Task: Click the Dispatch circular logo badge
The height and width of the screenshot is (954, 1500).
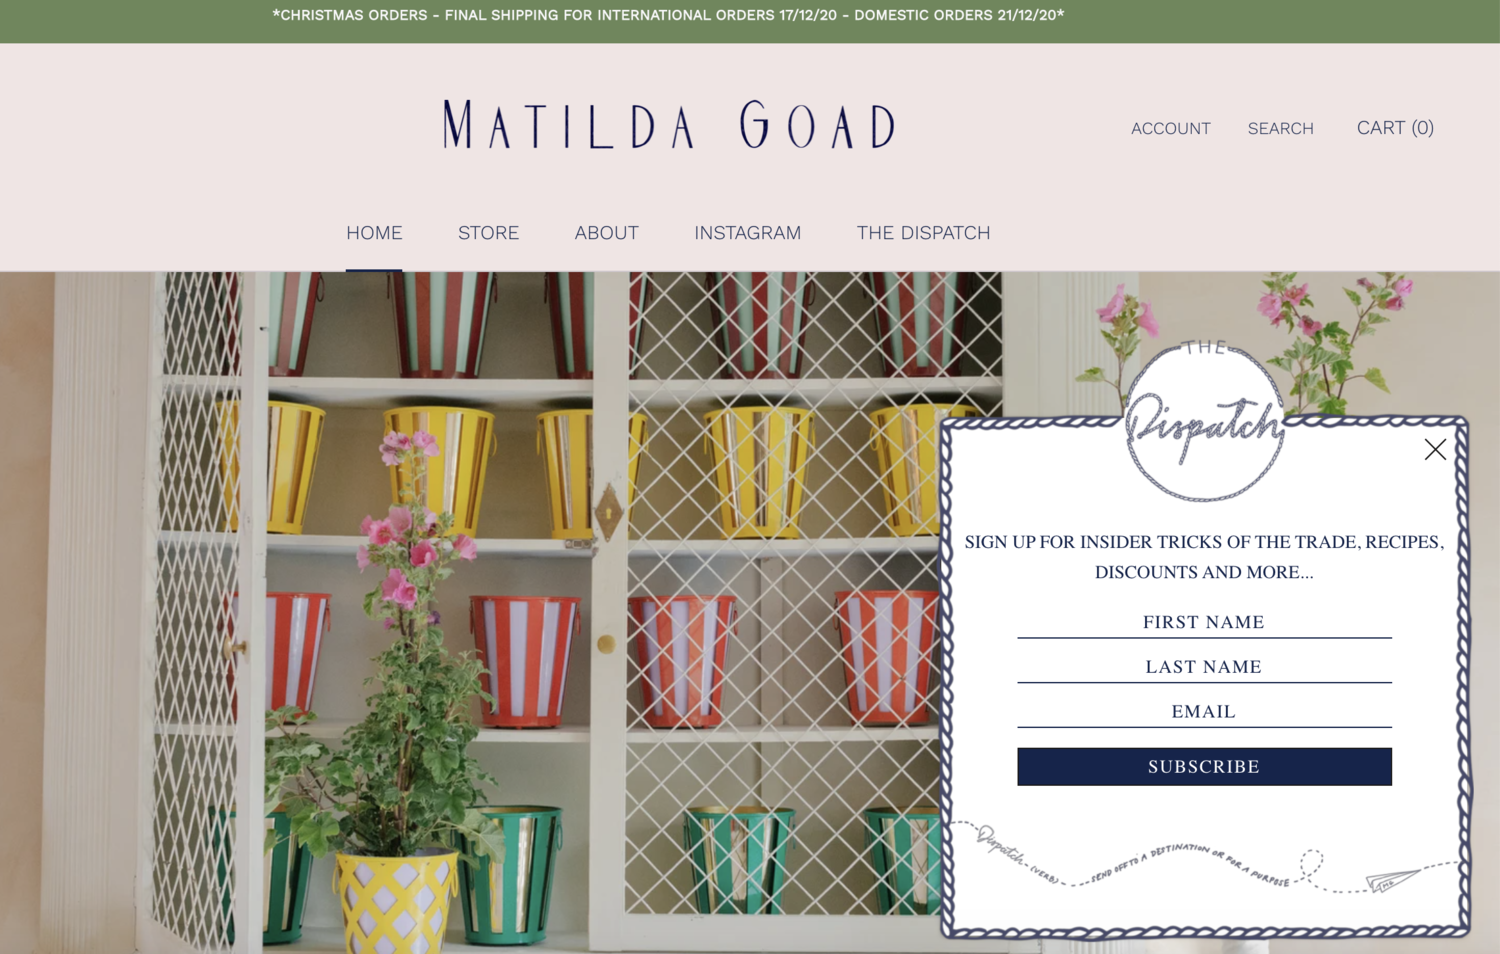Action: click(x=1205, y=421)
